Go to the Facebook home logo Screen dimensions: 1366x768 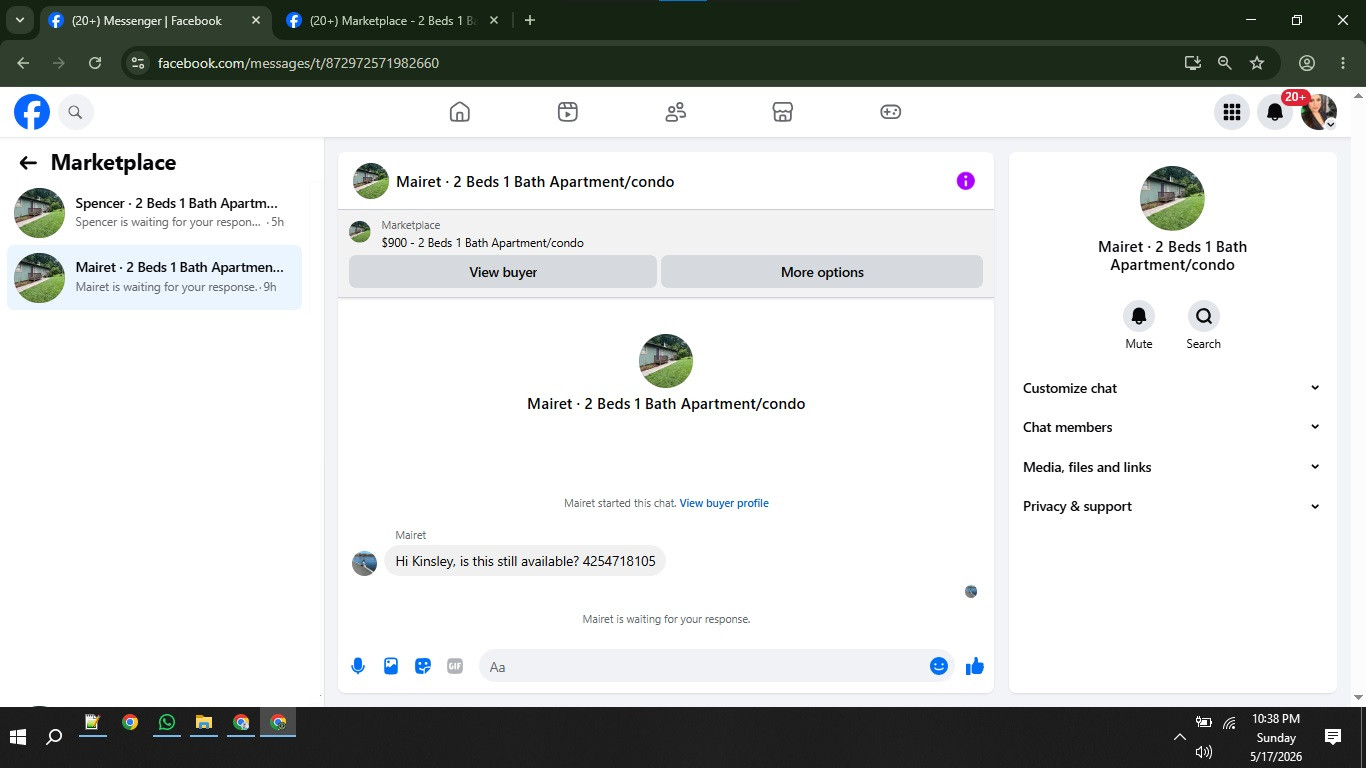(x=32, y=112)
